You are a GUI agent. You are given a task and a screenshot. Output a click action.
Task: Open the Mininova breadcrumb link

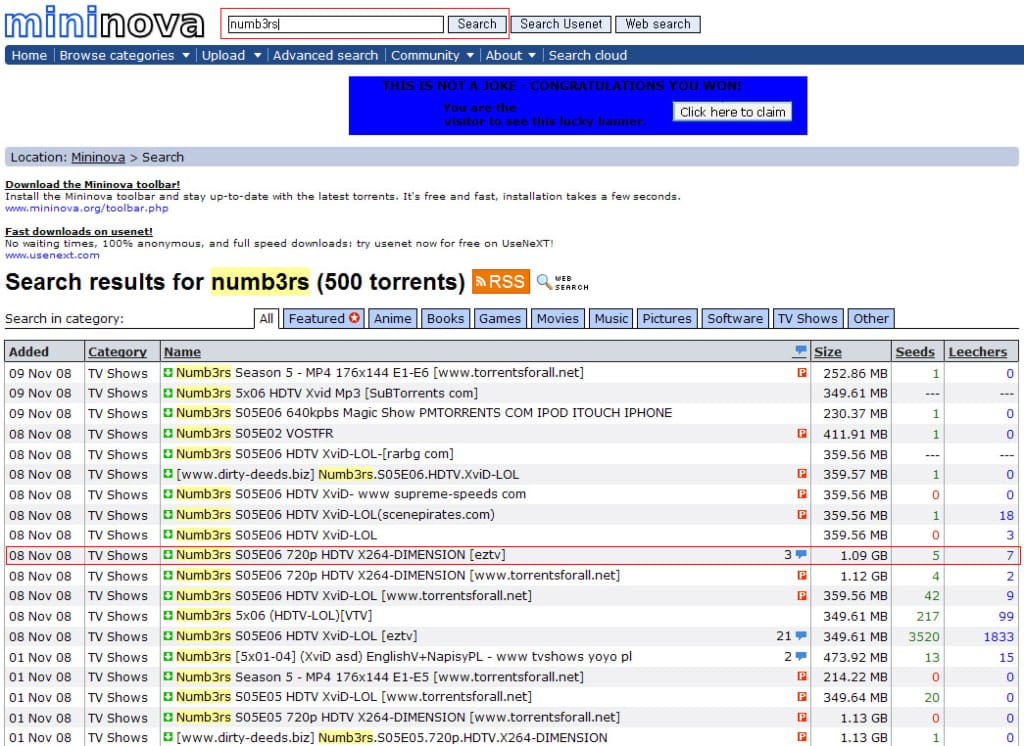click(x=98, y=157)
